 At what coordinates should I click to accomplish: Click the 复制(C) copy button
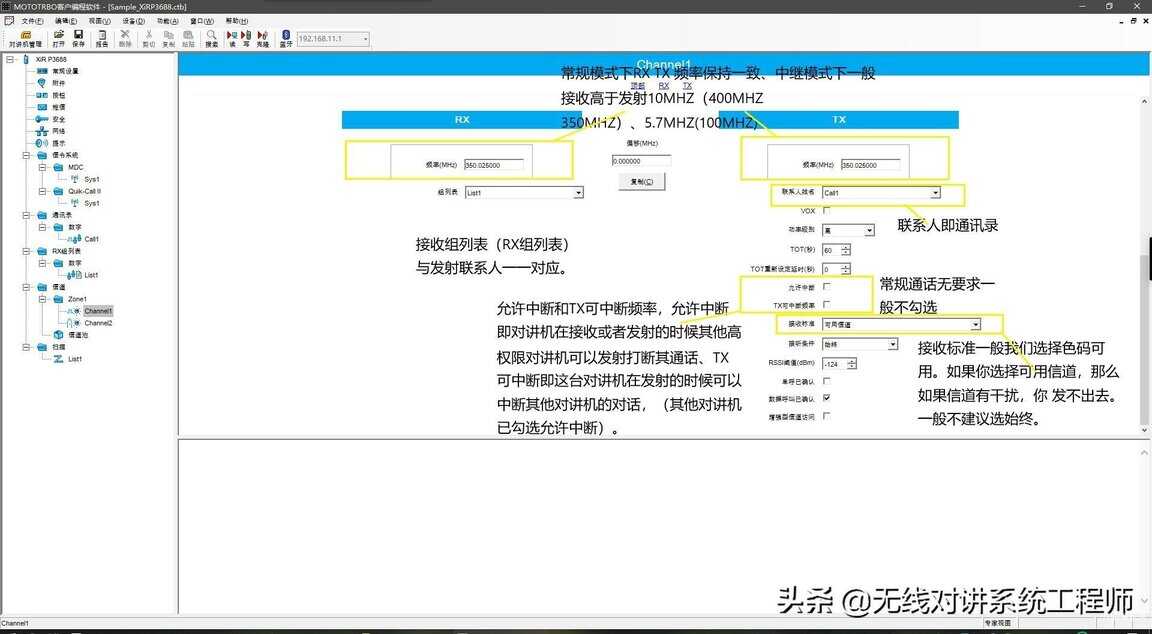coord(641,182)
